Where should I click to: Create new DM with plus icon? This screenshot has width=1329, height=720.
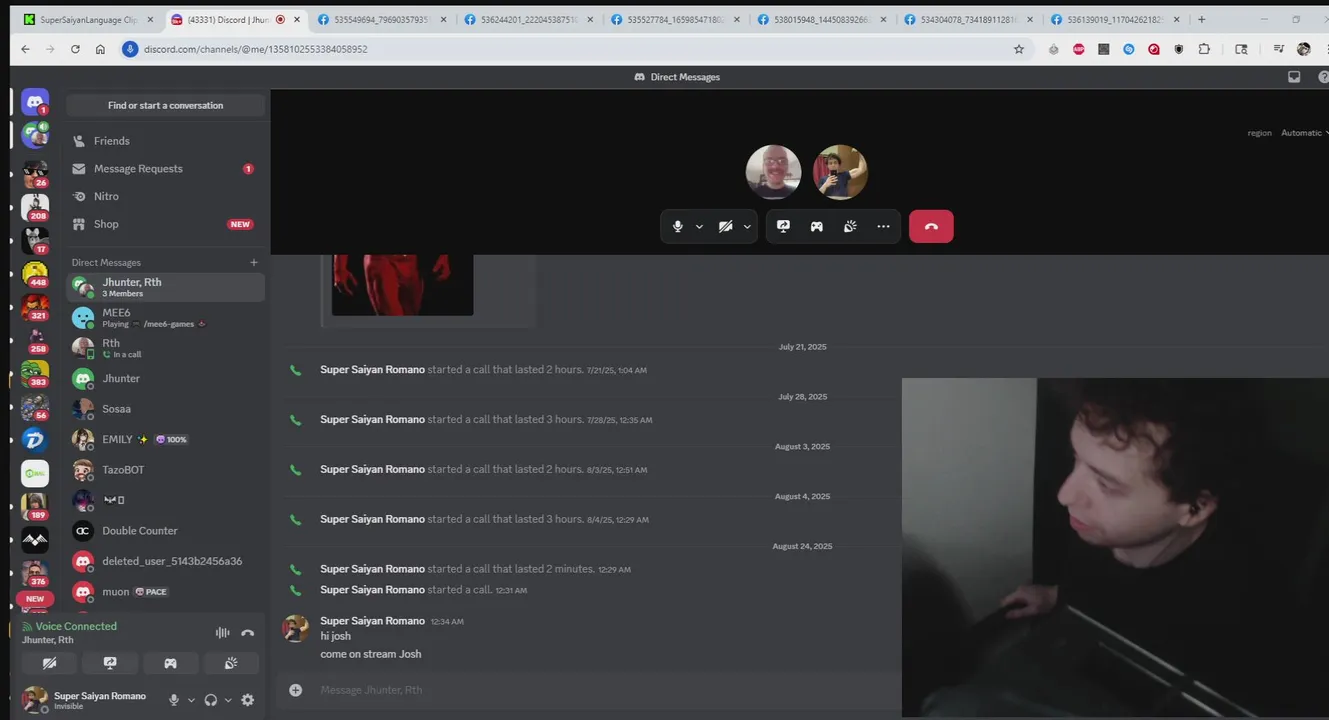click(x=254, y=262)
